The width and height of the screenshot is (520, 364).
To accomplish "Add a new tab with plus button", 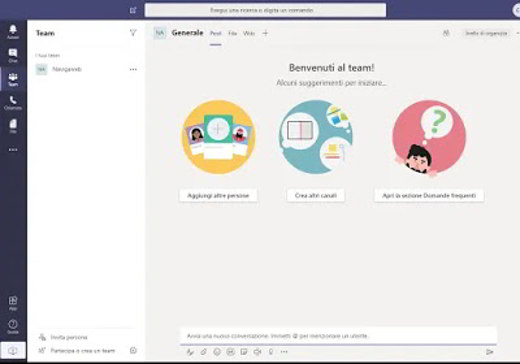I will click(265, 33).
